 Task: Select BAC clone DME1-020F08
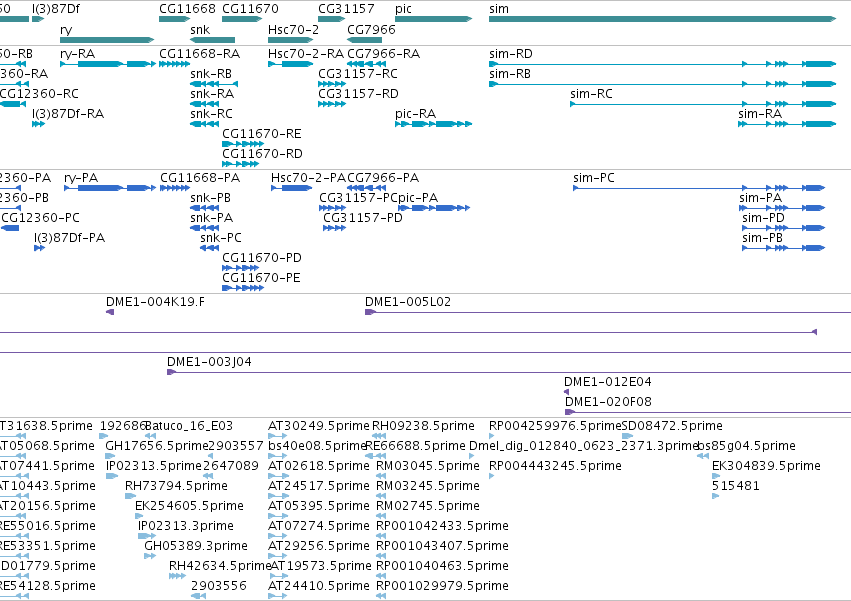pyautogui.click(x=708, y=412)
